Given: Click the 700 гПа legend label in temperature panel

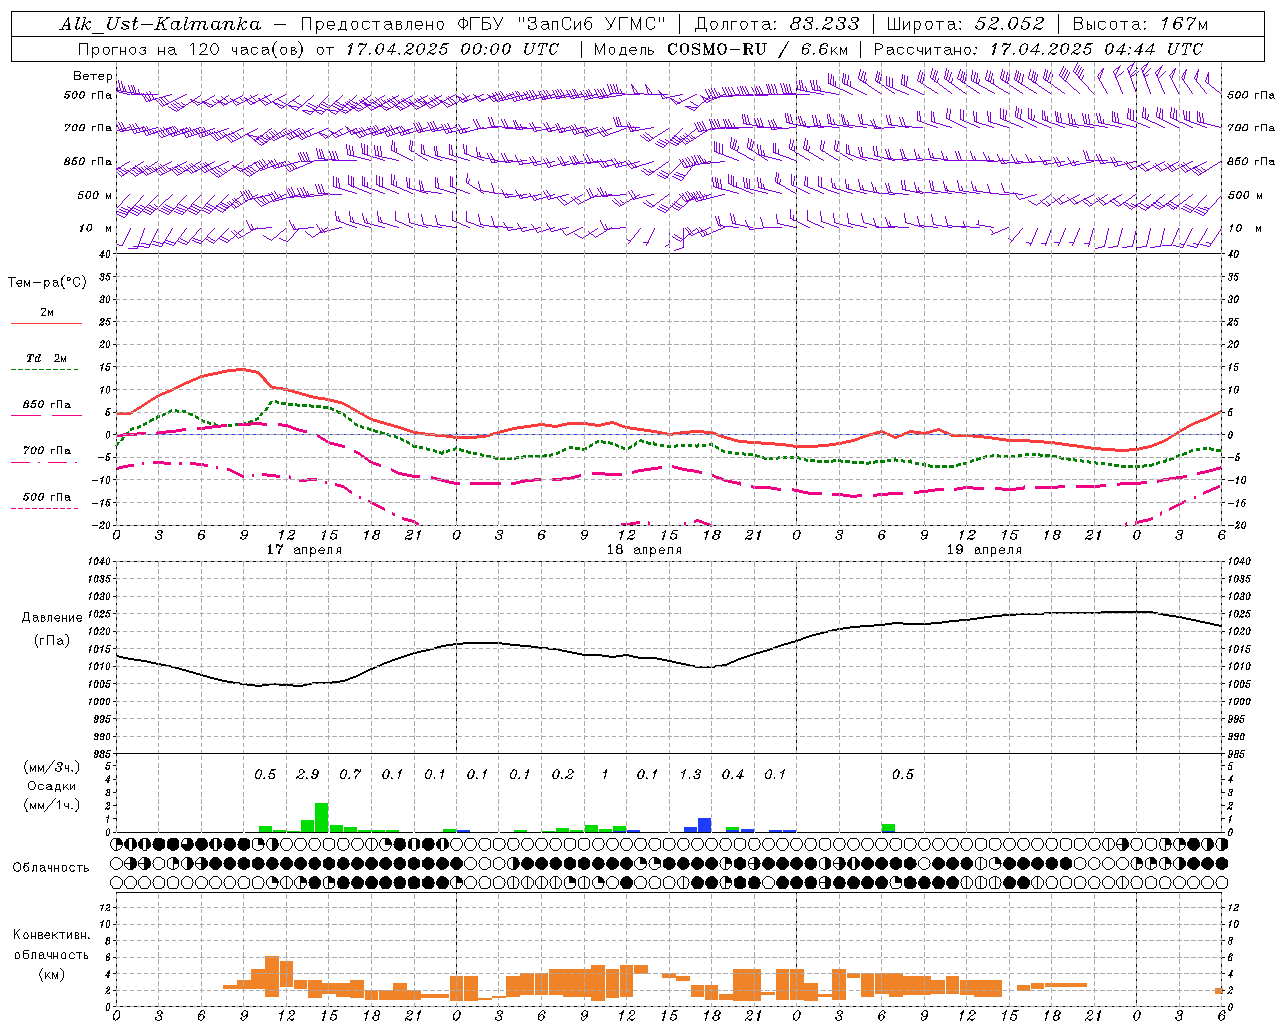Looking at the screenshot, I should [x=47, y=451].
